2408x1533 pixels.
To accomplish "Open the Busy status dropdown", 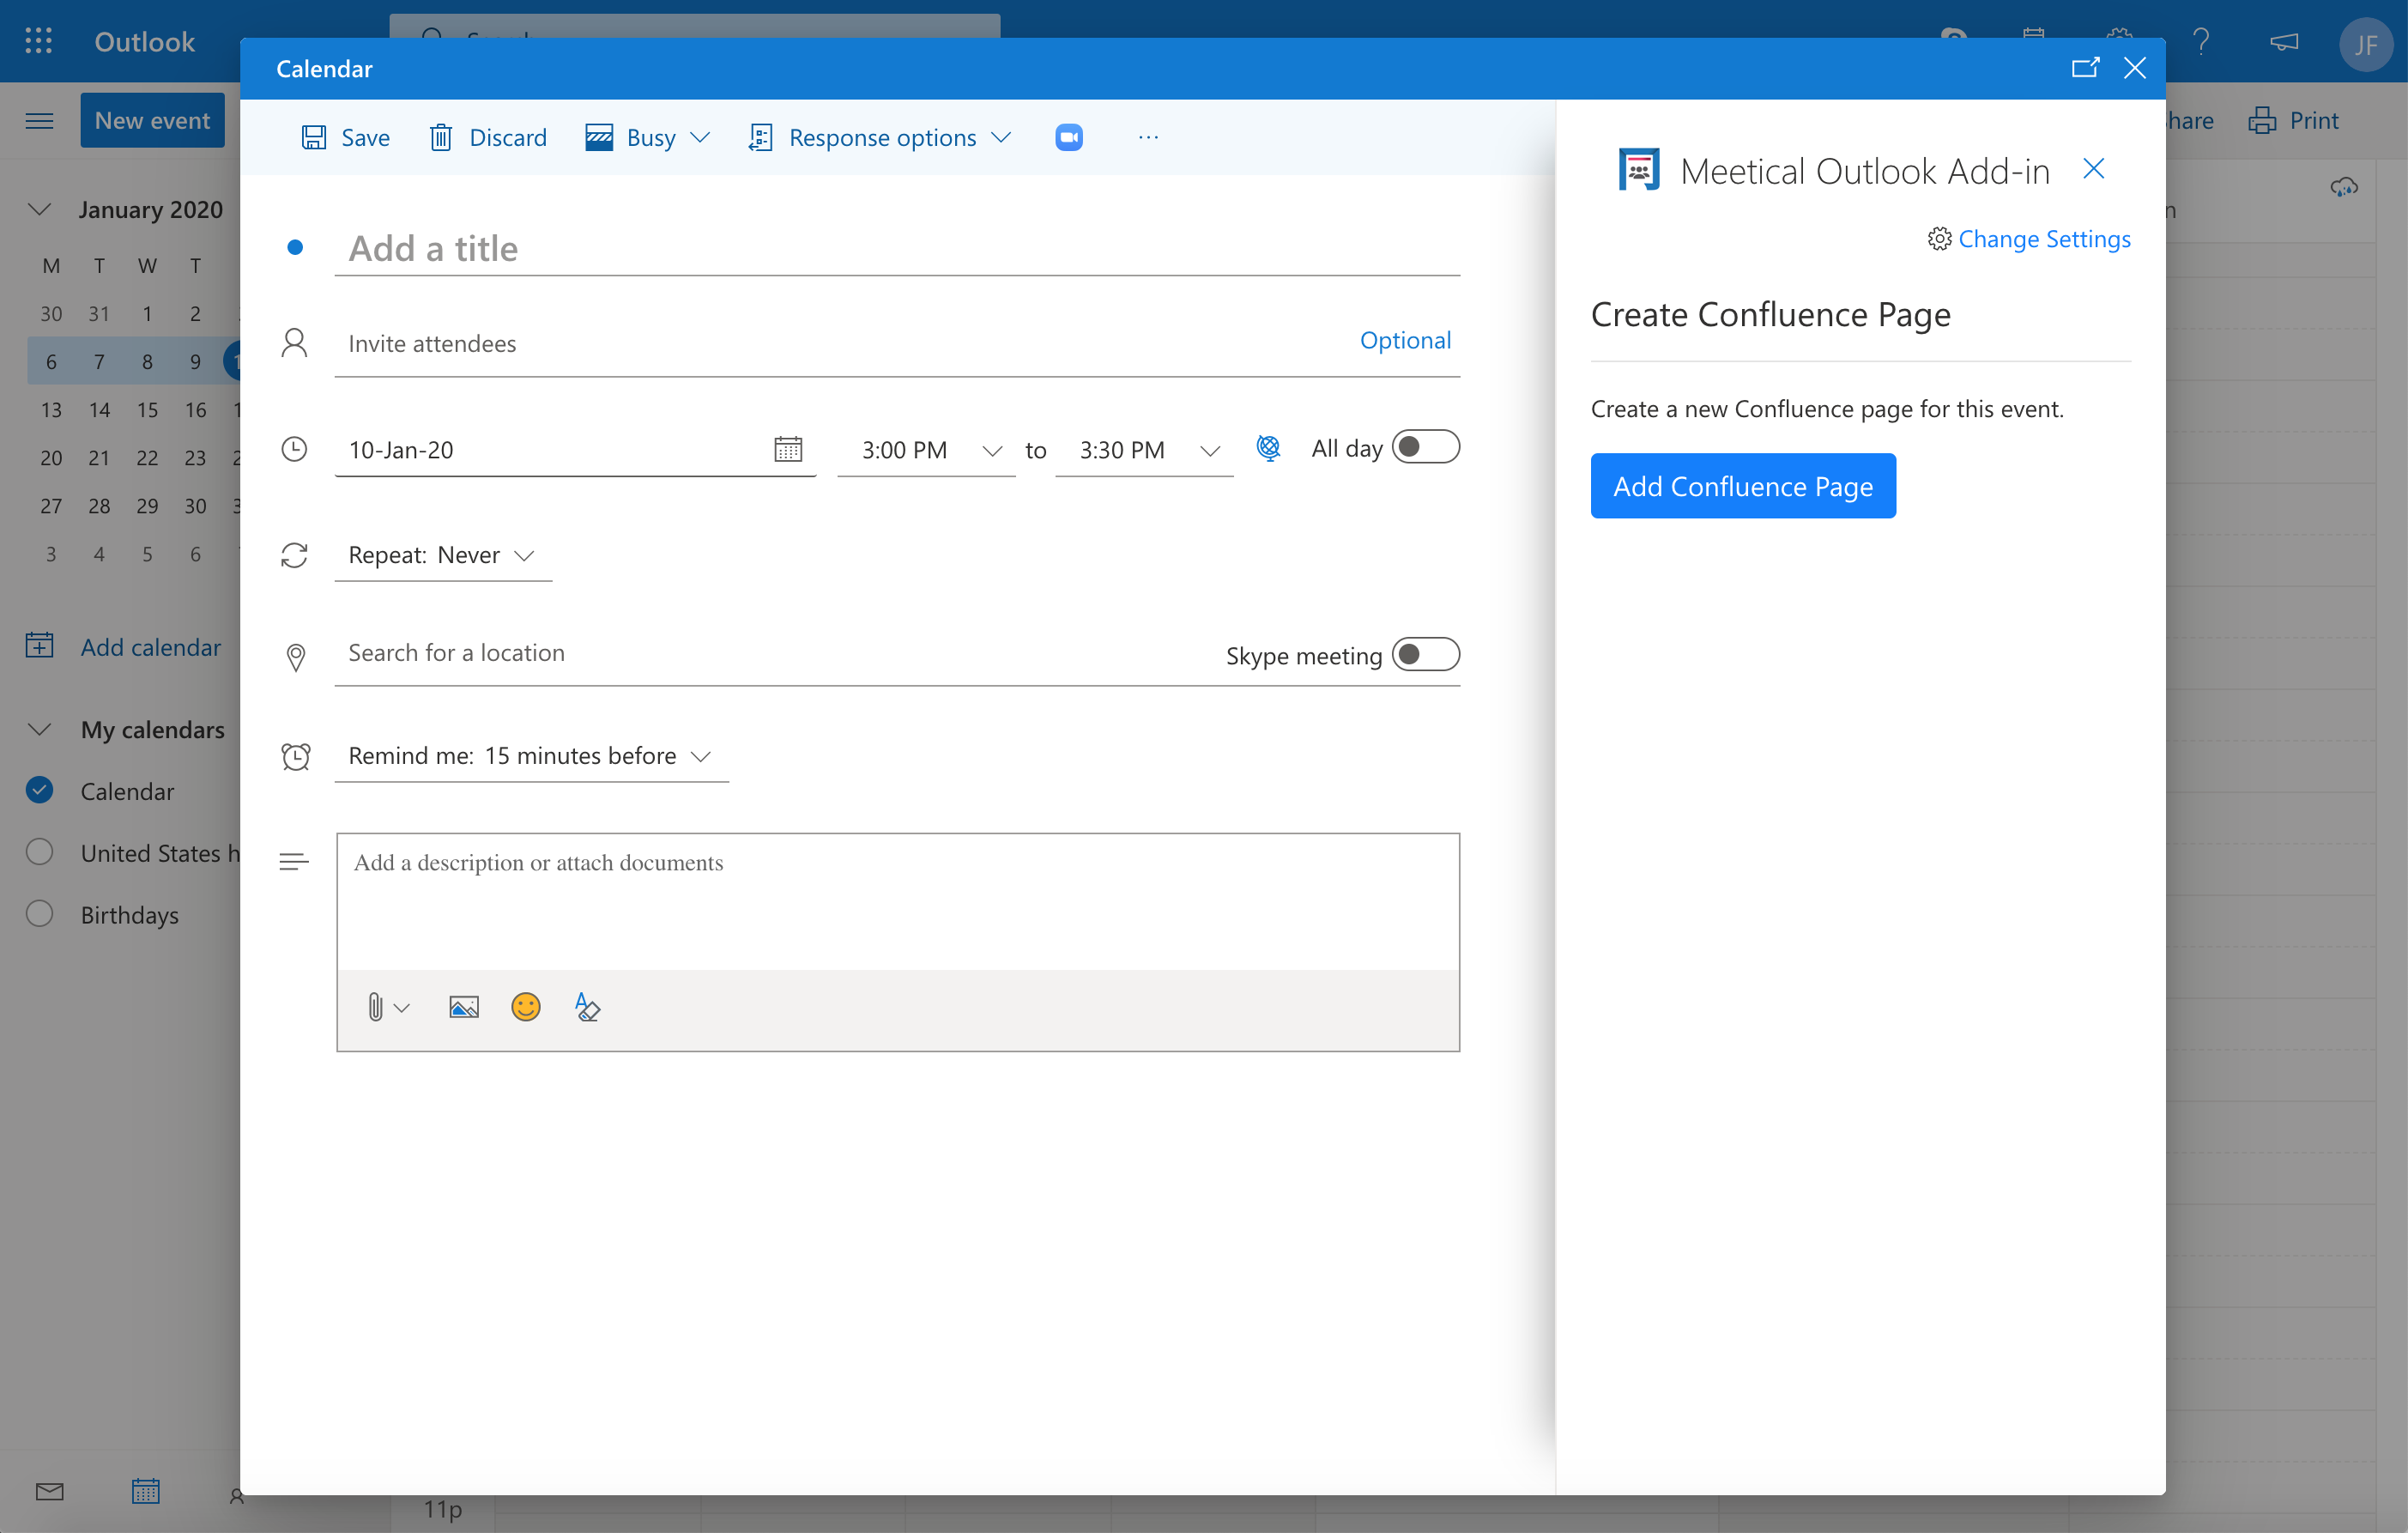I will click(648, 137).
